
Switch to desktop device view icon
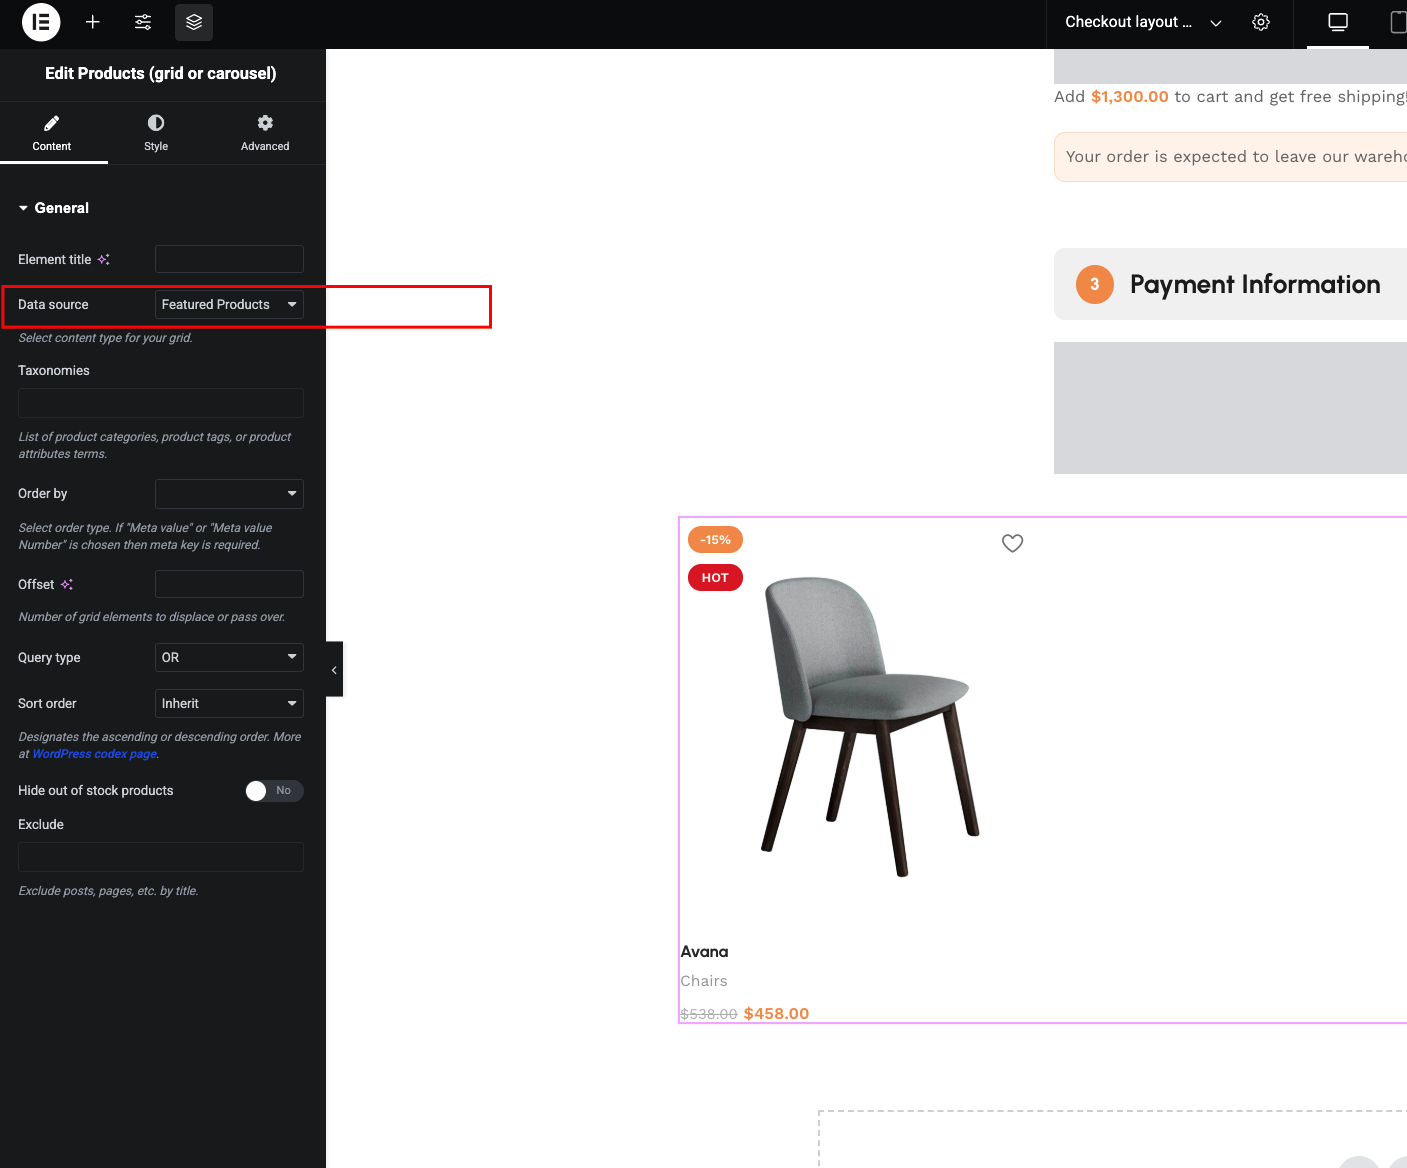pyautogui.click(x=1338, y=22)
